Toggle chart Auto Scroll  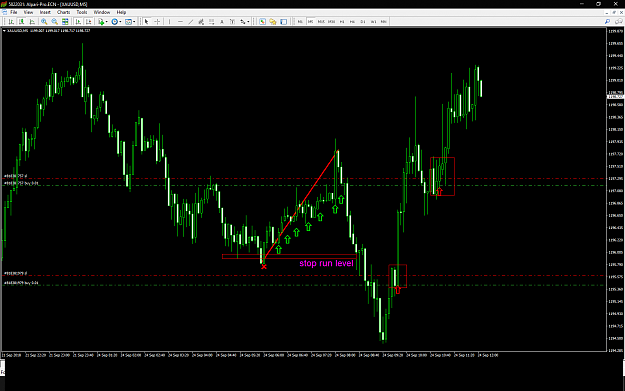click(x=78, y=22)
